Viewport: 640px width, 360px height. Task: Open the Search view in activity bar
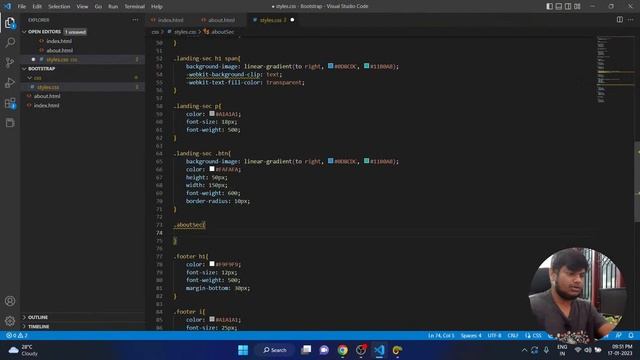(x=10, y=42)
